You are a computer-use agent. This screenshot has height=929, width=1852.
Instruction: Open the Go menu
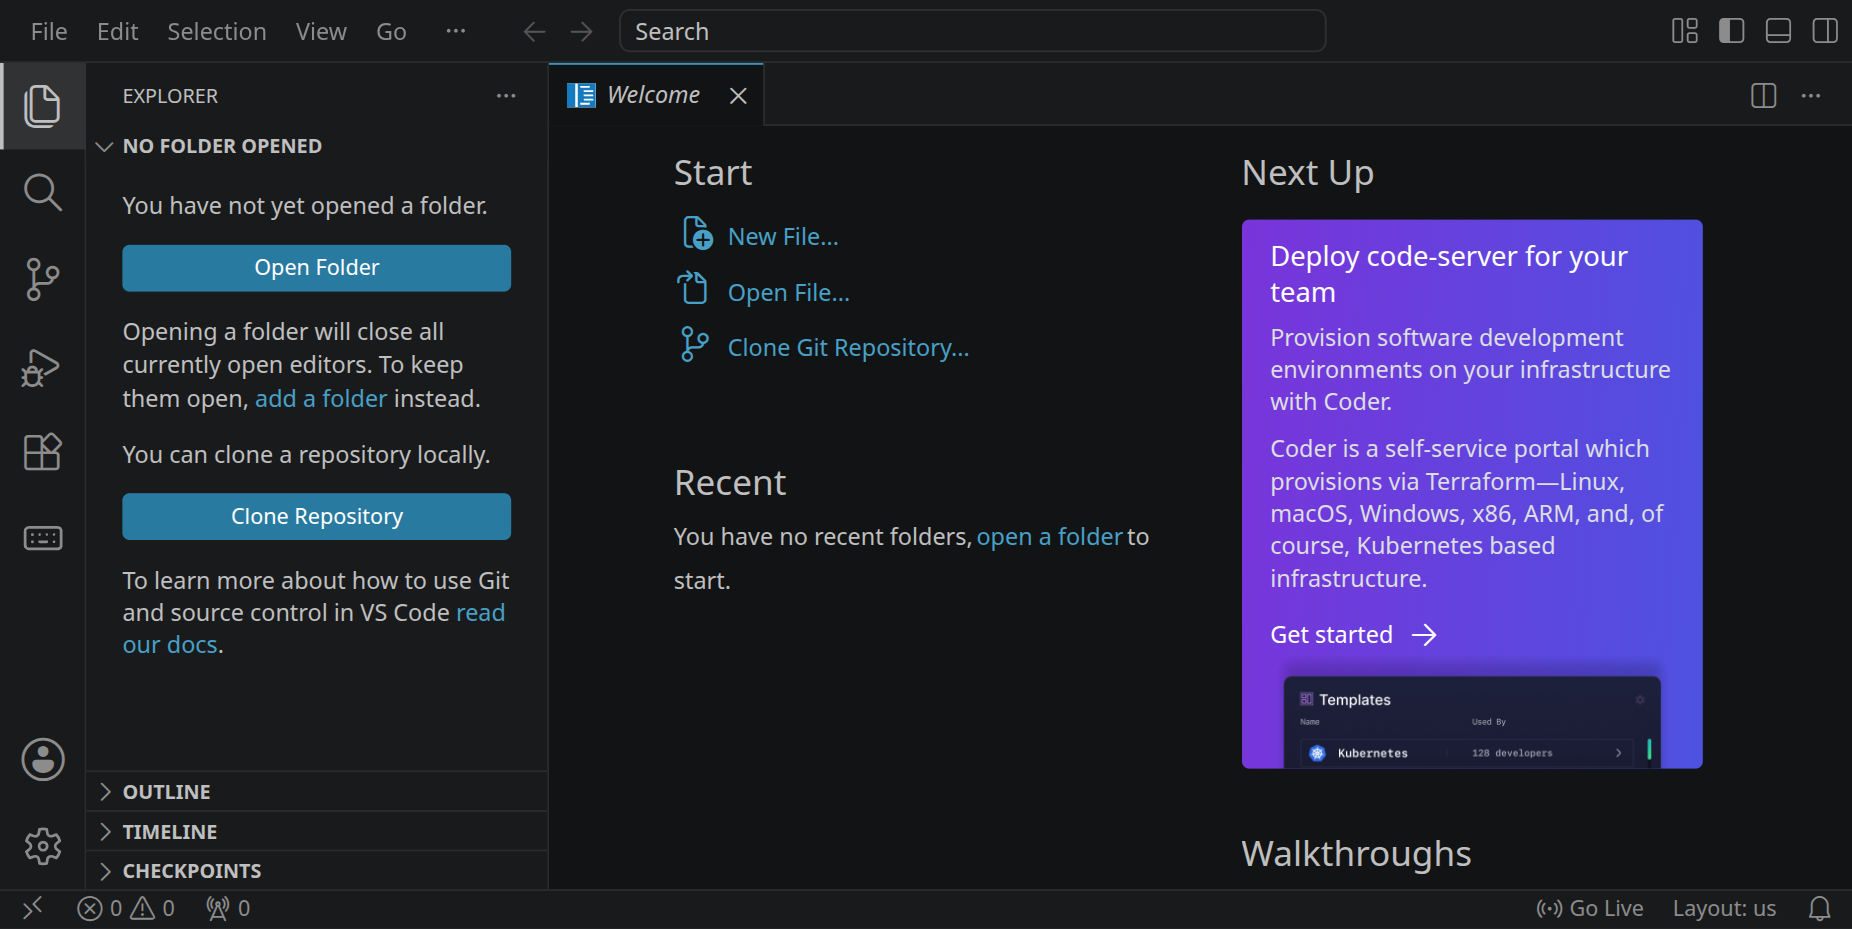pos(391,32)
